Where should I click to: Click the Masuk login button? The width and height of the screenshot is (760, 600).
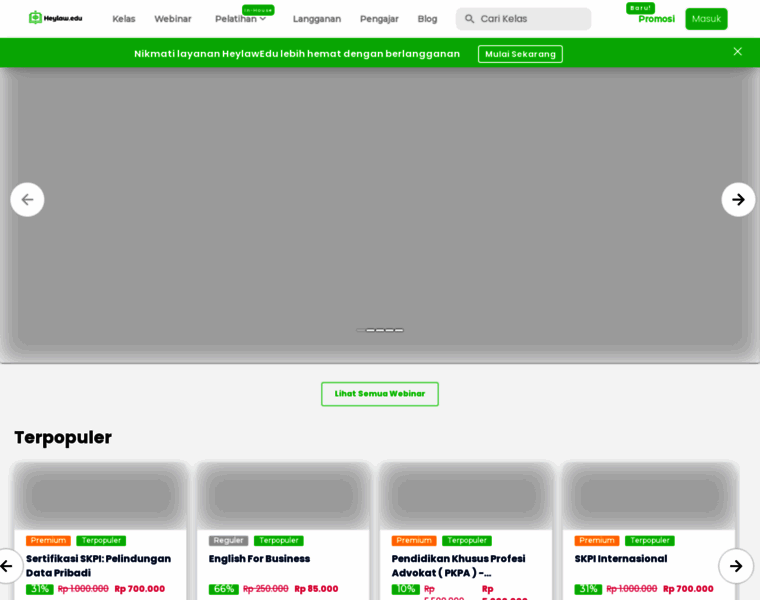(706, 19)
